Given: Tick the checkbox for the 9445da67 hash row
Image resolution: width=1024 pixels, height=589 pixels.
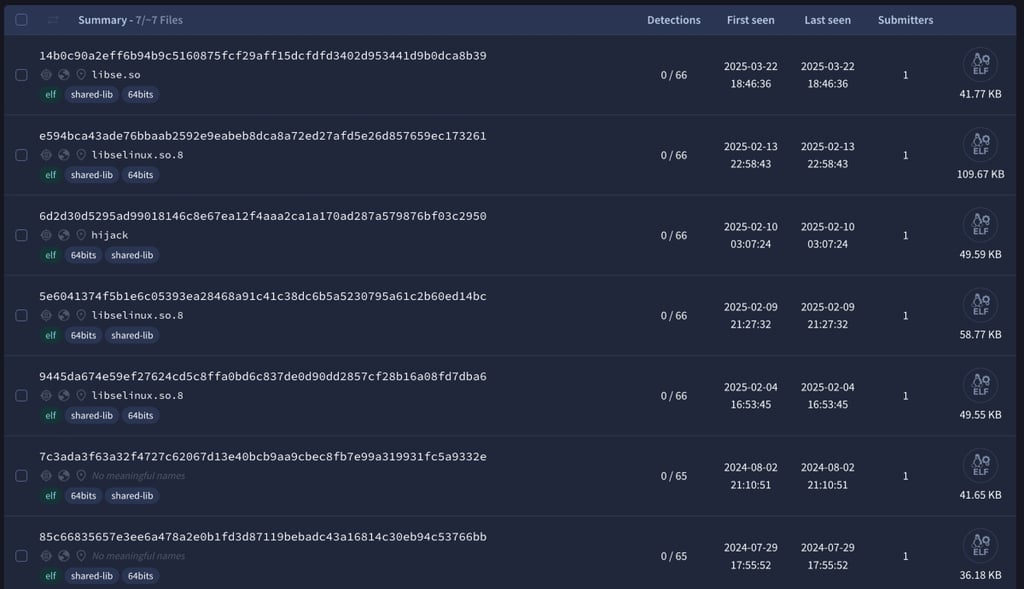Looking at the screenshot, I should coord(22,396).
